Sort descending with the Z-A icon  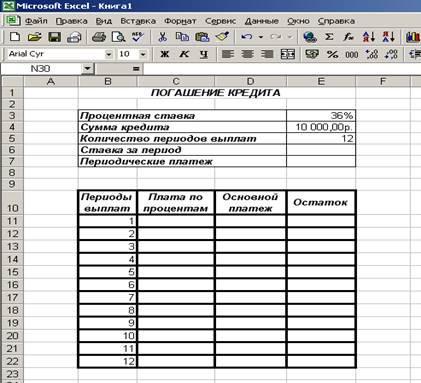click(x=389, y=37)
